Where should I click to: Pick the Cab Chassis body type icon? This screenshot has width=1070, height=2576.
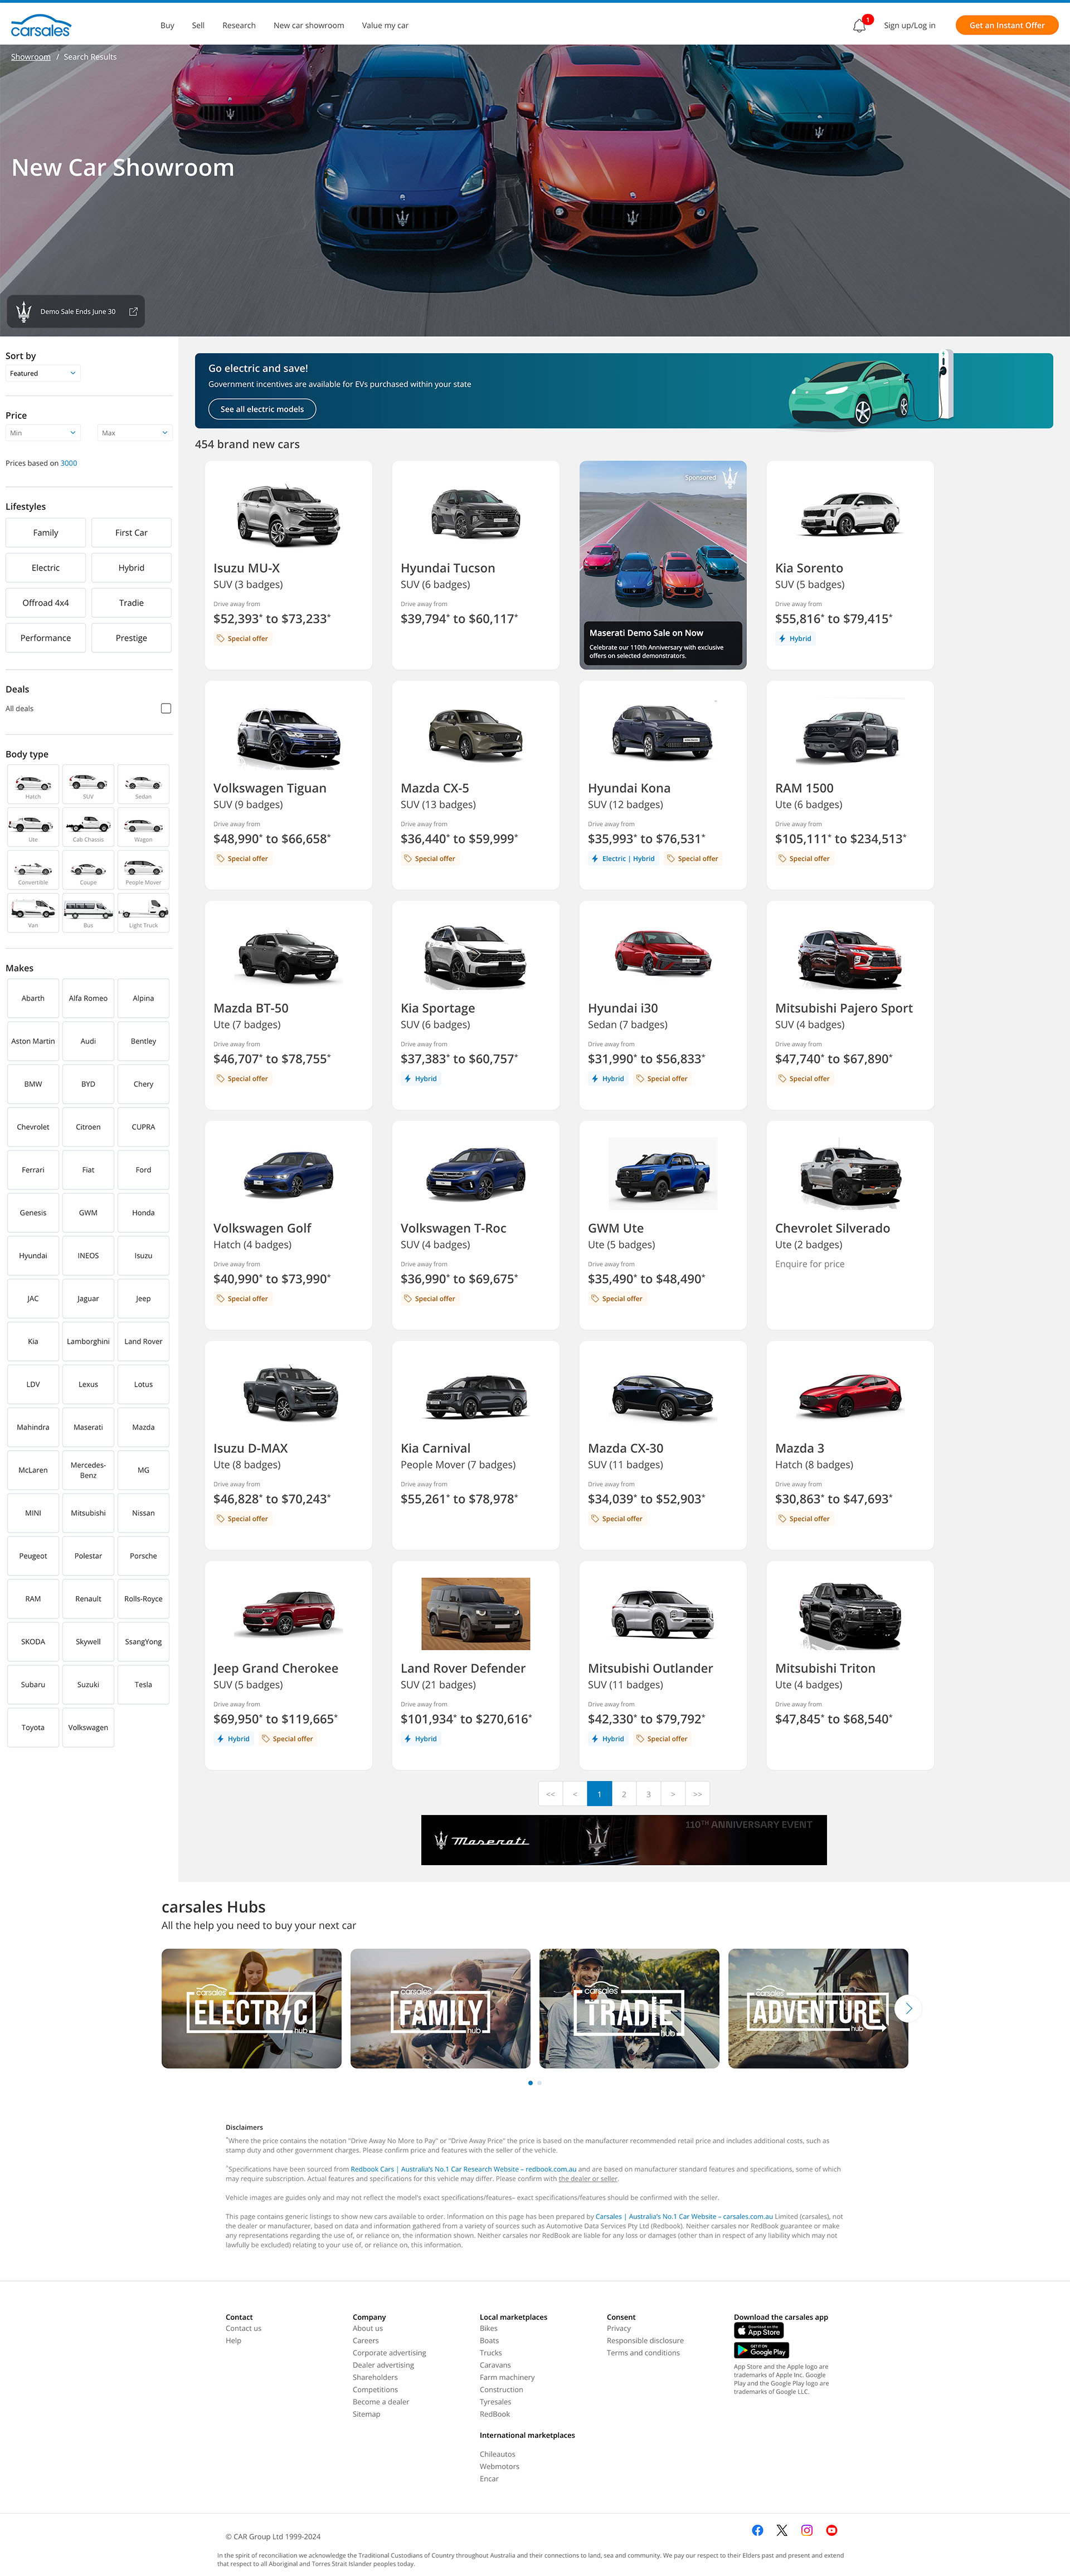[88, 827]
